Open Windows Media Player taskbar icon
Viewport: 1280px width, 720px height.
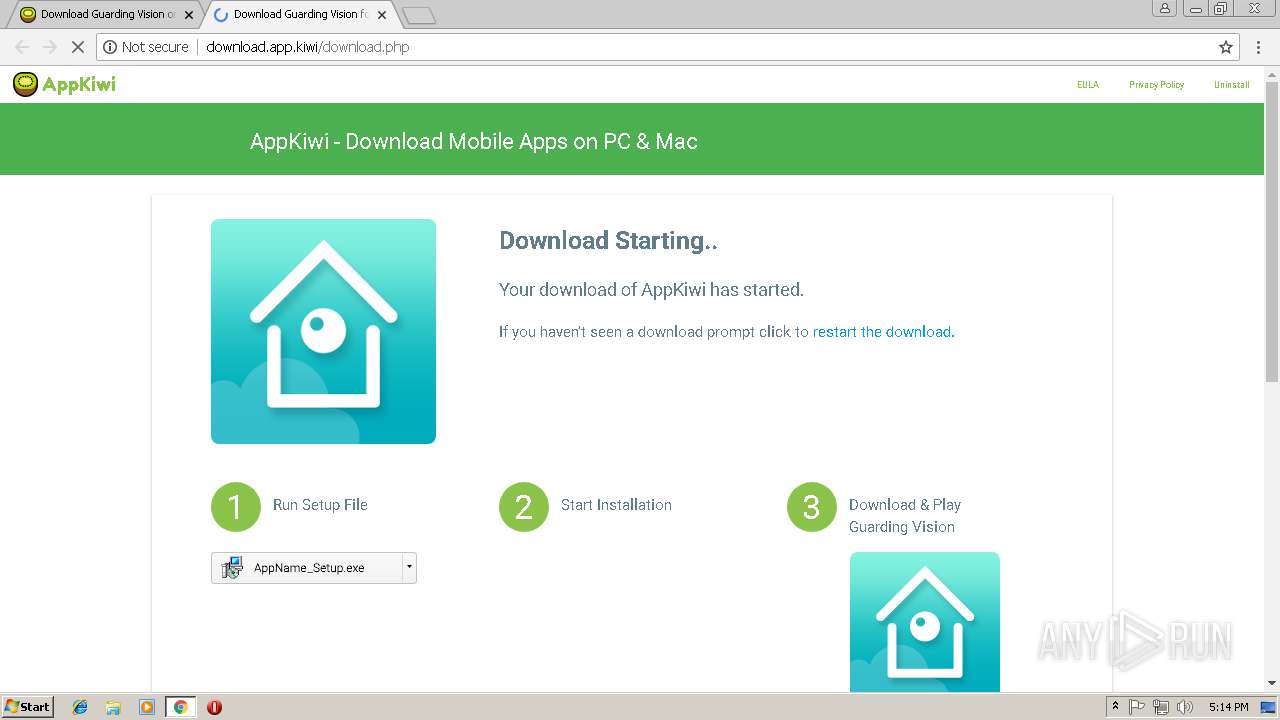point(147,707)
